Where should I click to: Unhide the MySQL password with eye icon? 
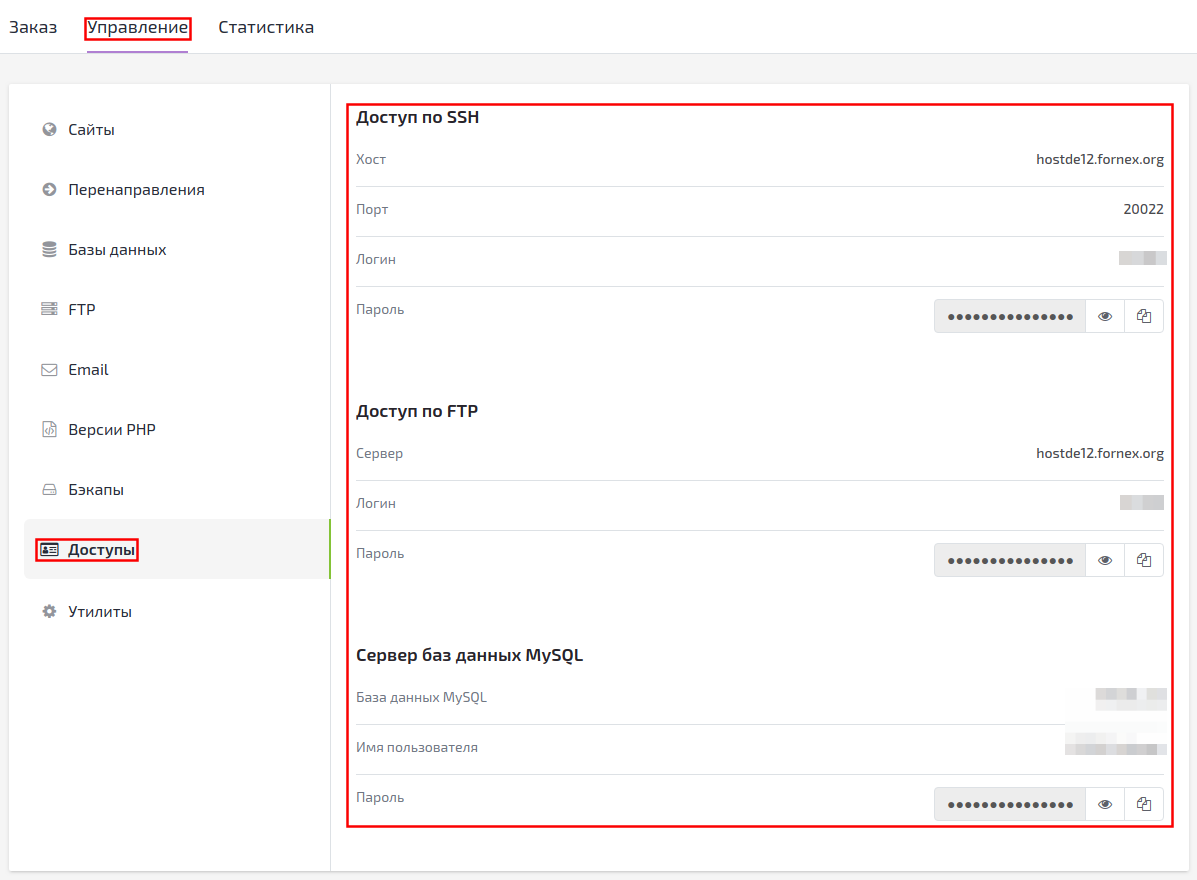[x=1105, y=804]
